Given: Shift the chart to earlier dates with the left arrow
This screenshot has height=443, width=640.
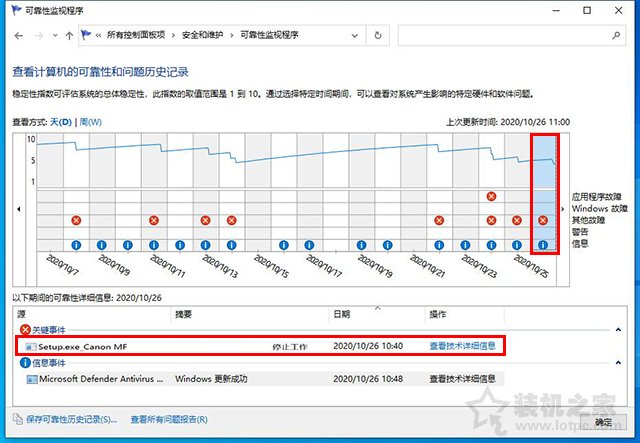Looking at the screenshot, I should pos(19,209).
